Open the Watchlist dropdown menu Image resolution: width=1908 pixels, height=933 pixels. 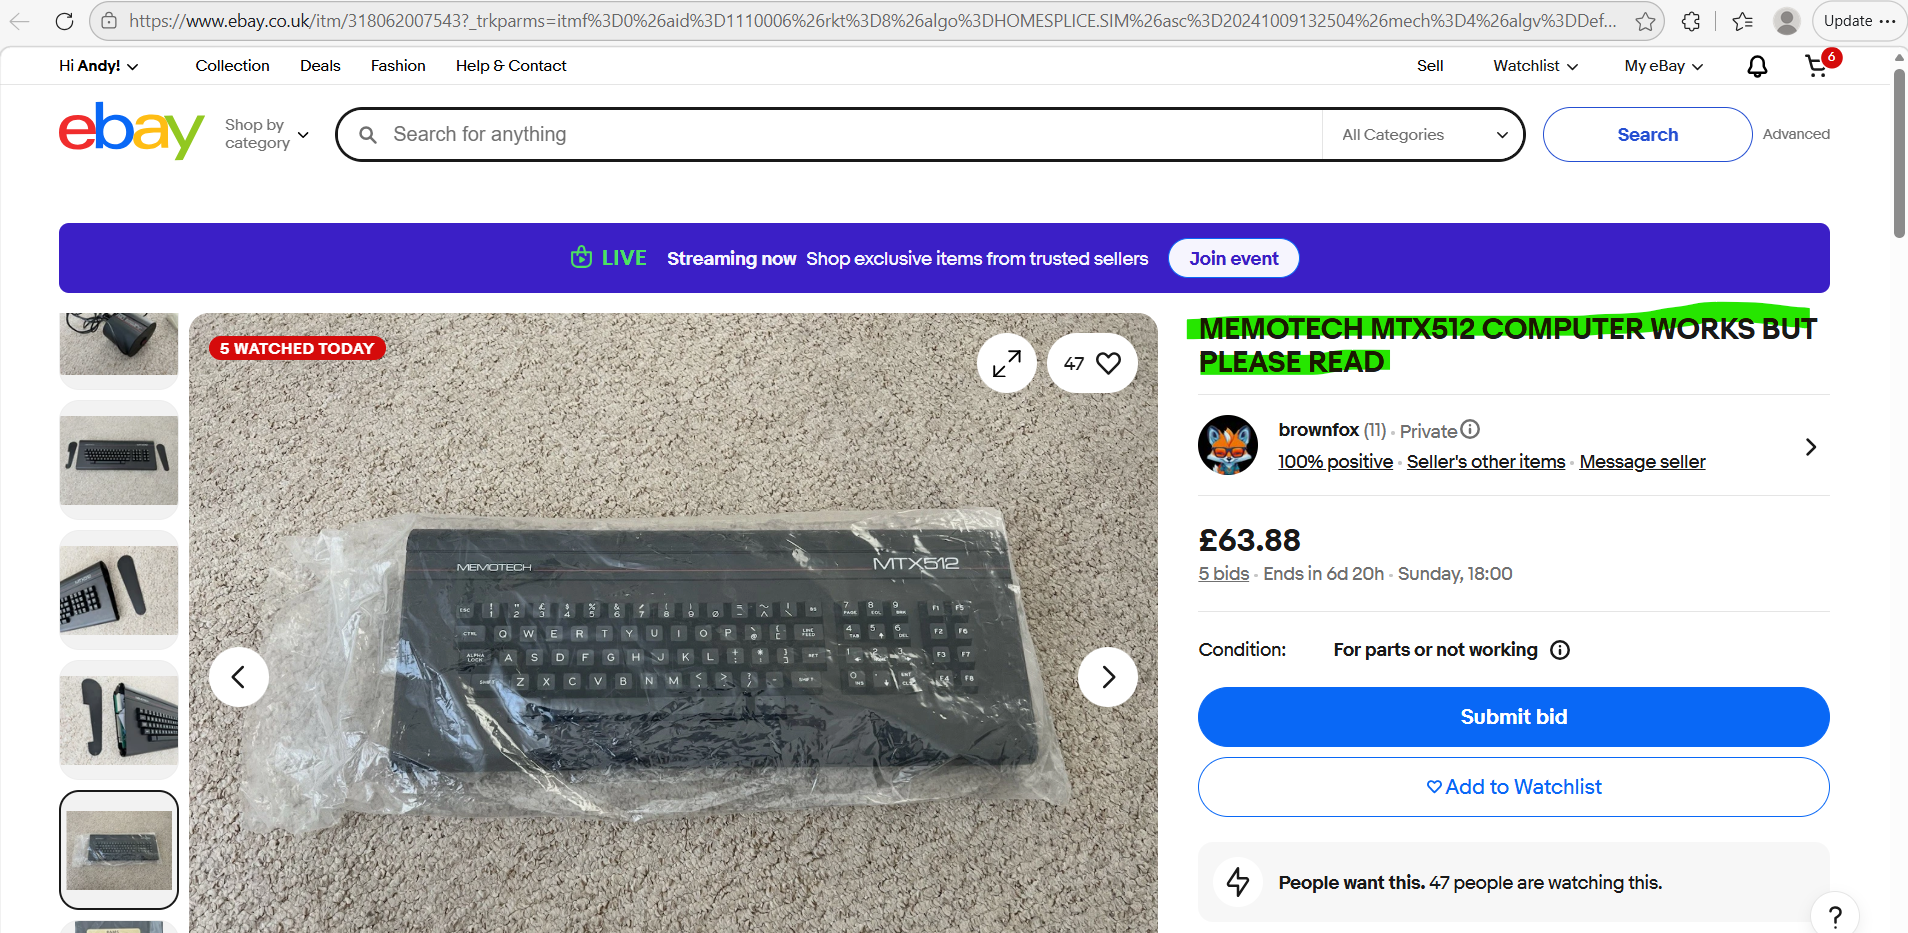[1535, 66]
